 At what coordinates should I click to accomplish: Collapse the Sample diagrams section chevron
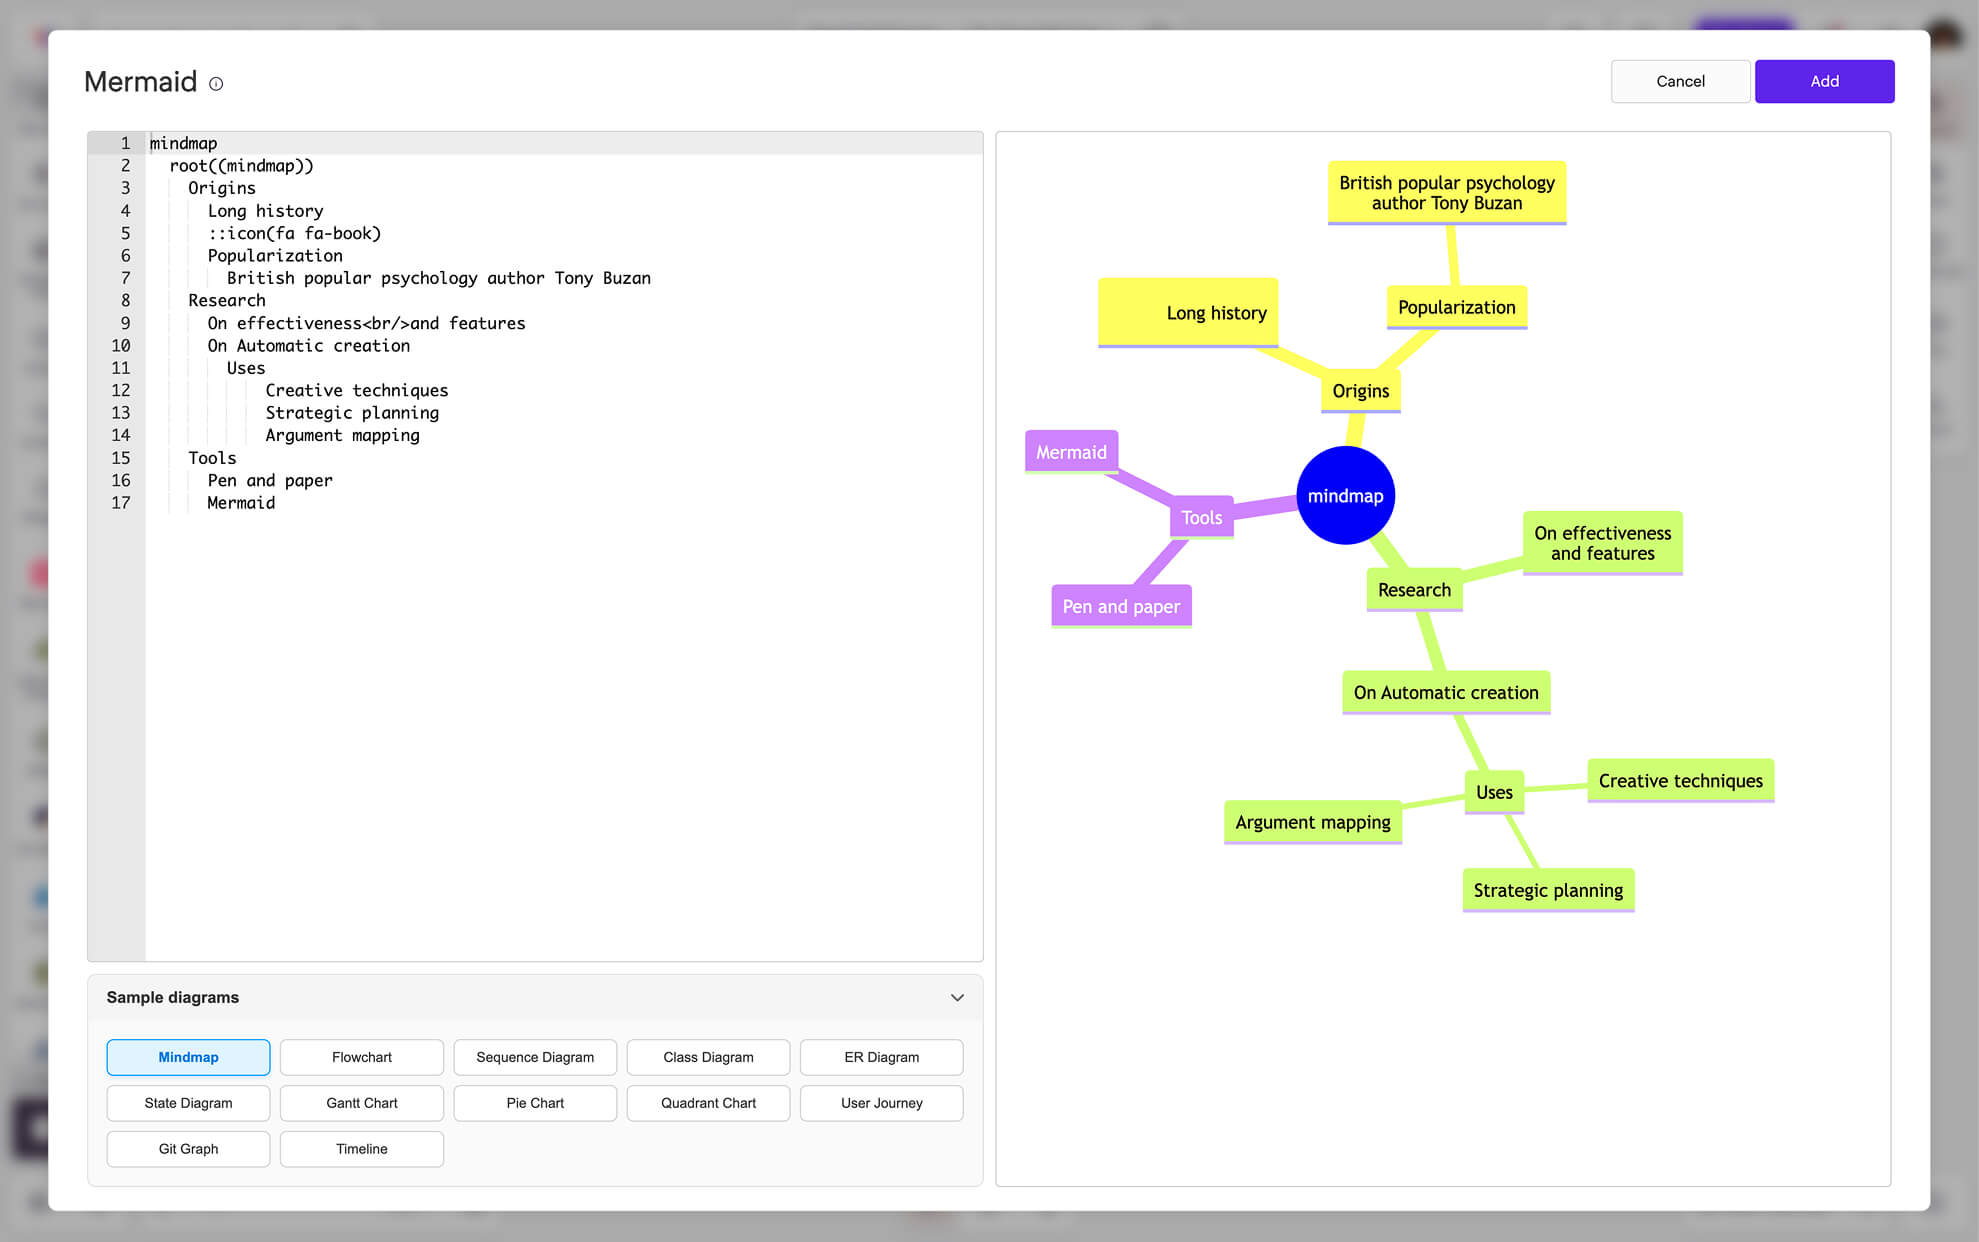[x=957, y=998]
